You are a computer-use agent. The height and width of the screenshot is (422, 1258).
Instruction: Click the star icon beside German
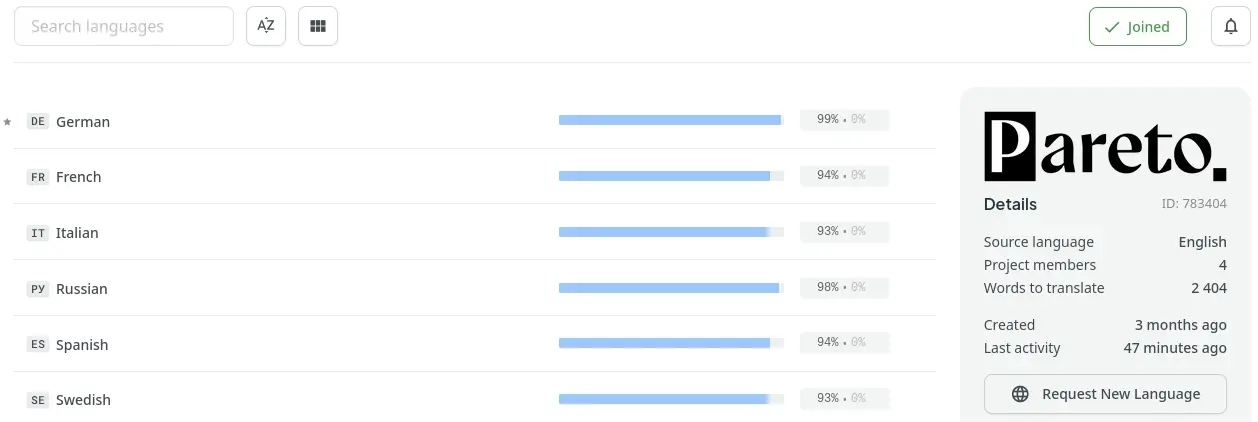[x=7, y=122]
